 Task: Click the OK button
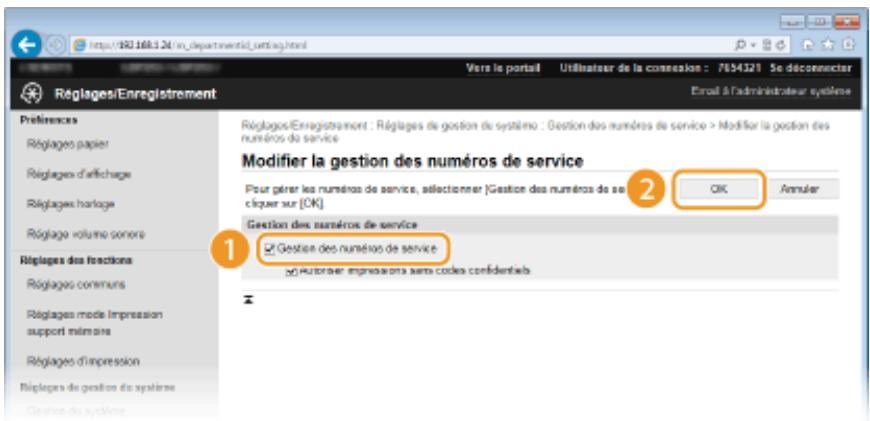(719, 189)
